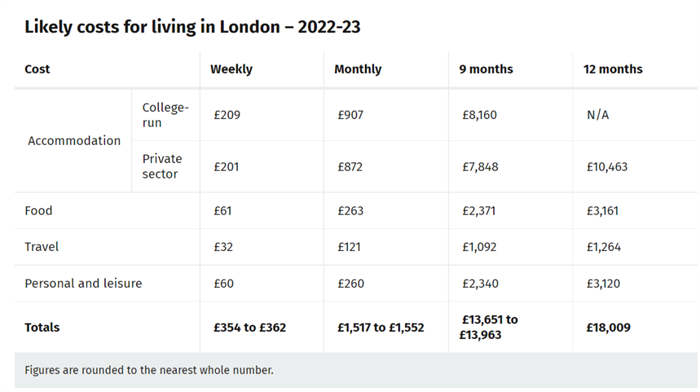Click the N/A cell for college-run

tap(598, 115)
